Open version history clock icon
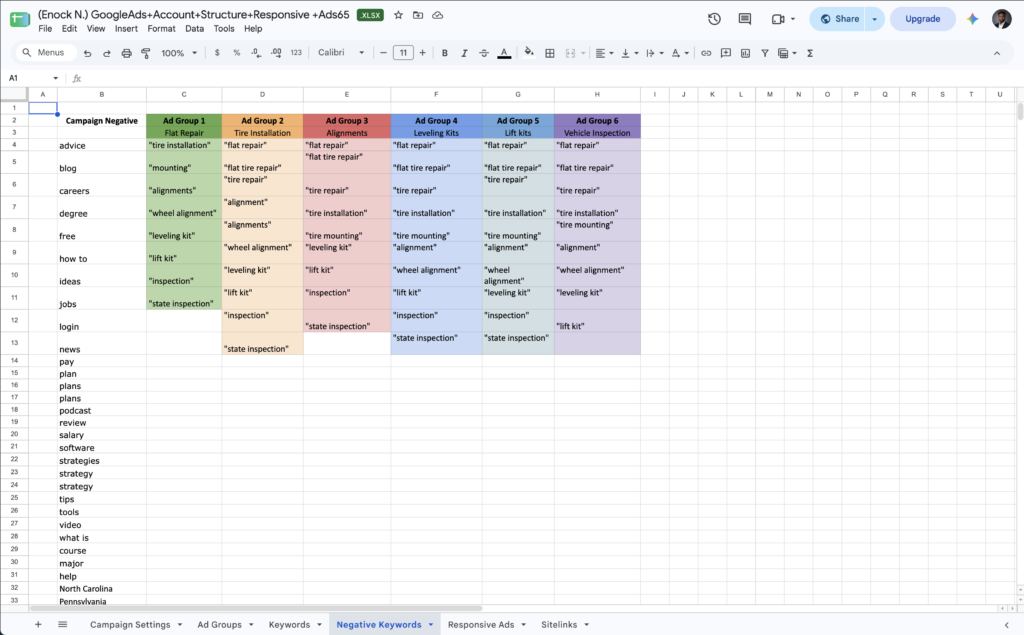 pyautogui.click(x=714, y=19)
